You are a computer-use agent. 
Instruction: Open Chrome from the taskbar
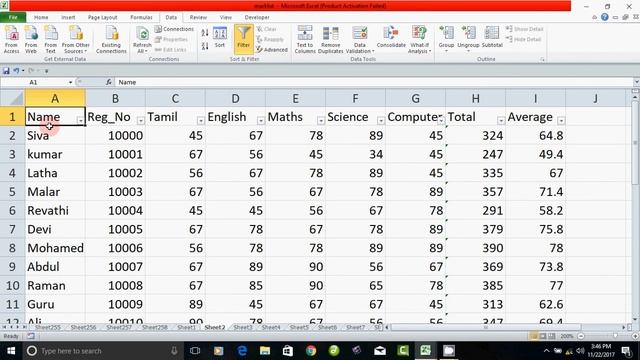[311, 351]
